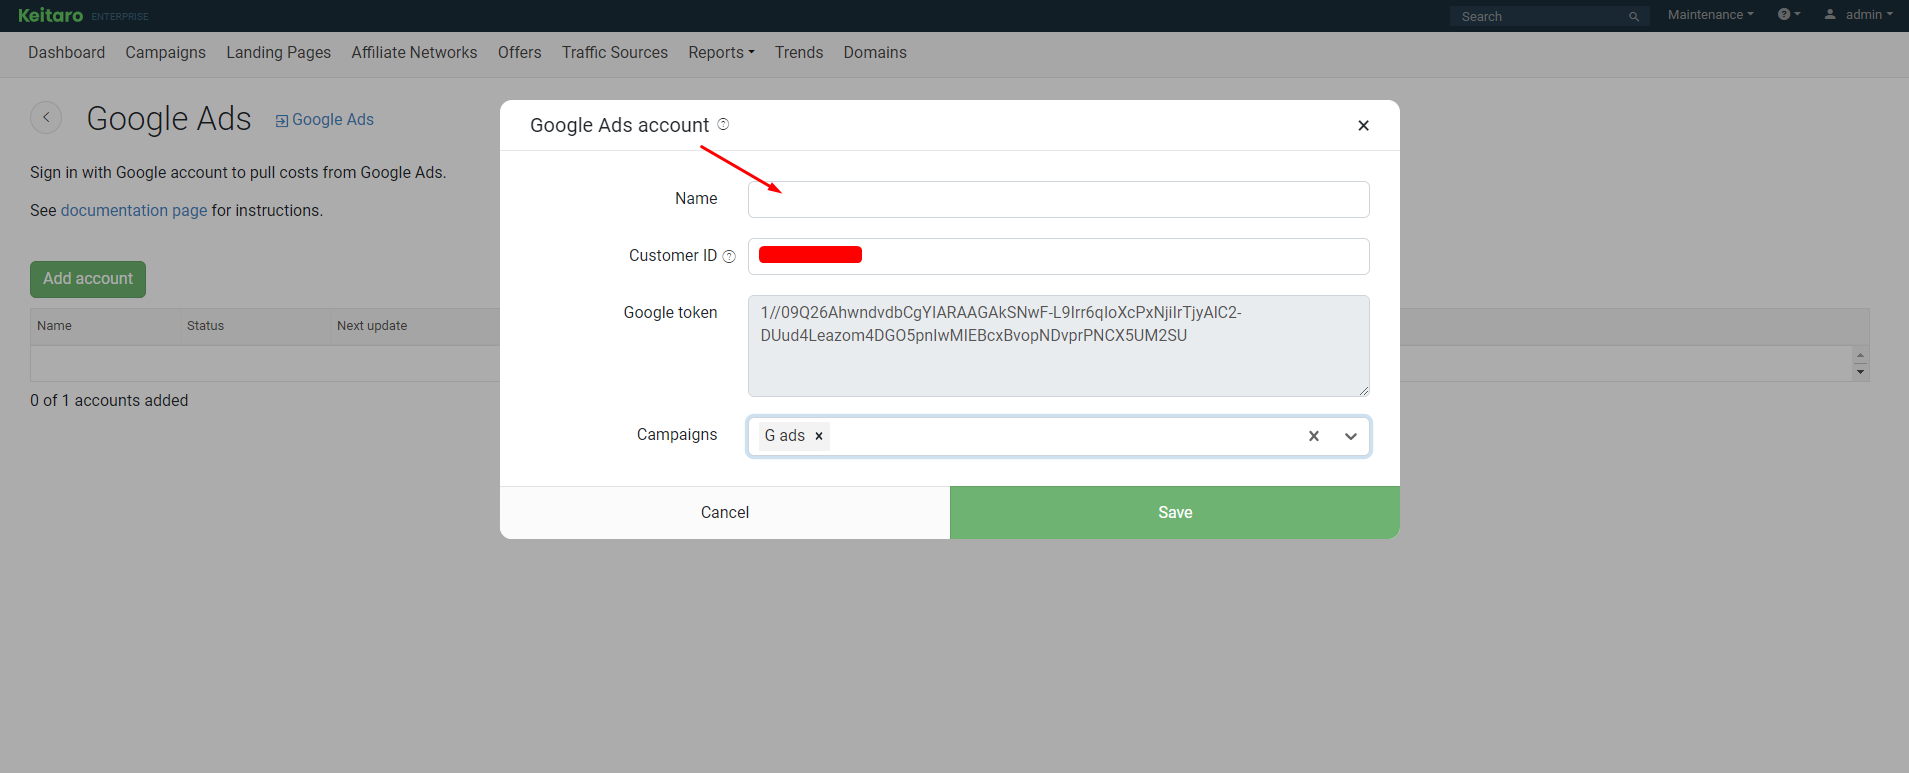Open the Campaigns section in navigation
Viewport: 1909px width, 773px height.
[166, 52]
